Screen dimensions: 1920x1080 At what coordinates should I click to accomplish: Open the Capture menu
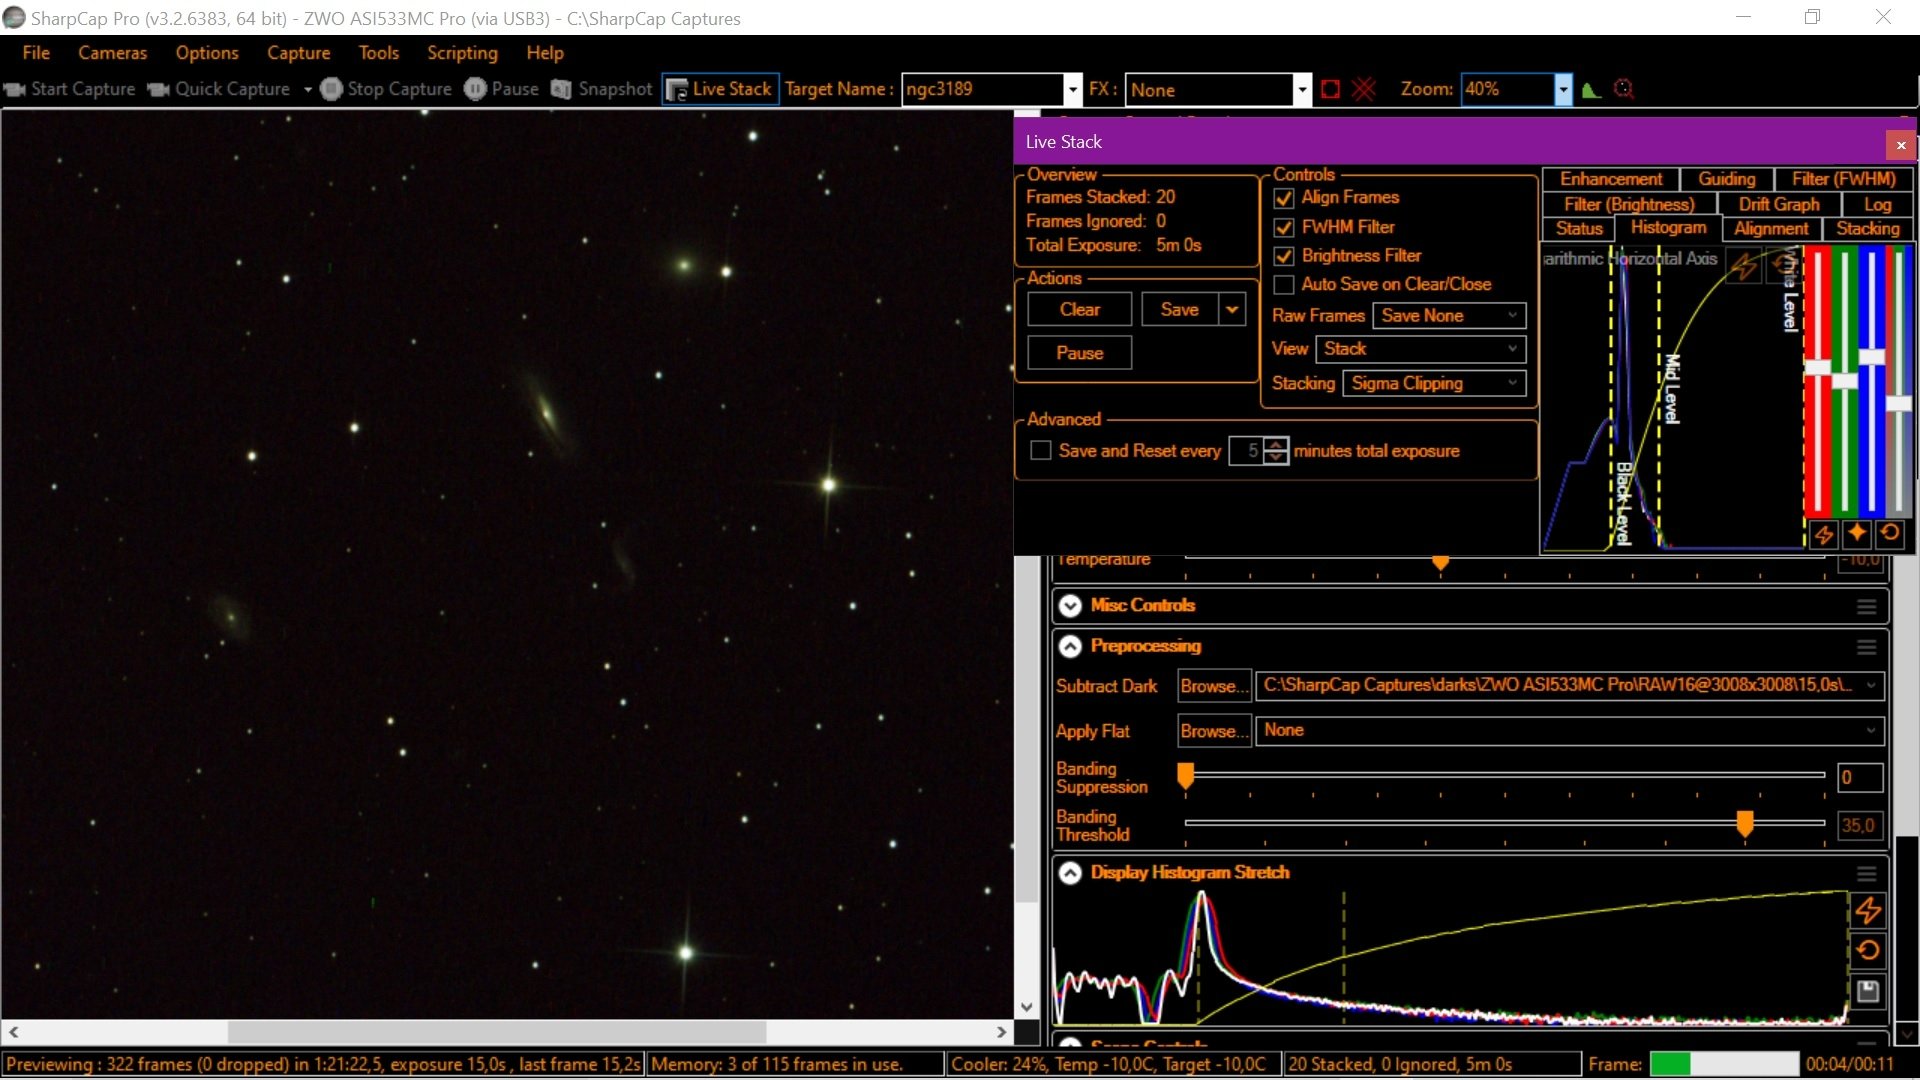point(299,53)
